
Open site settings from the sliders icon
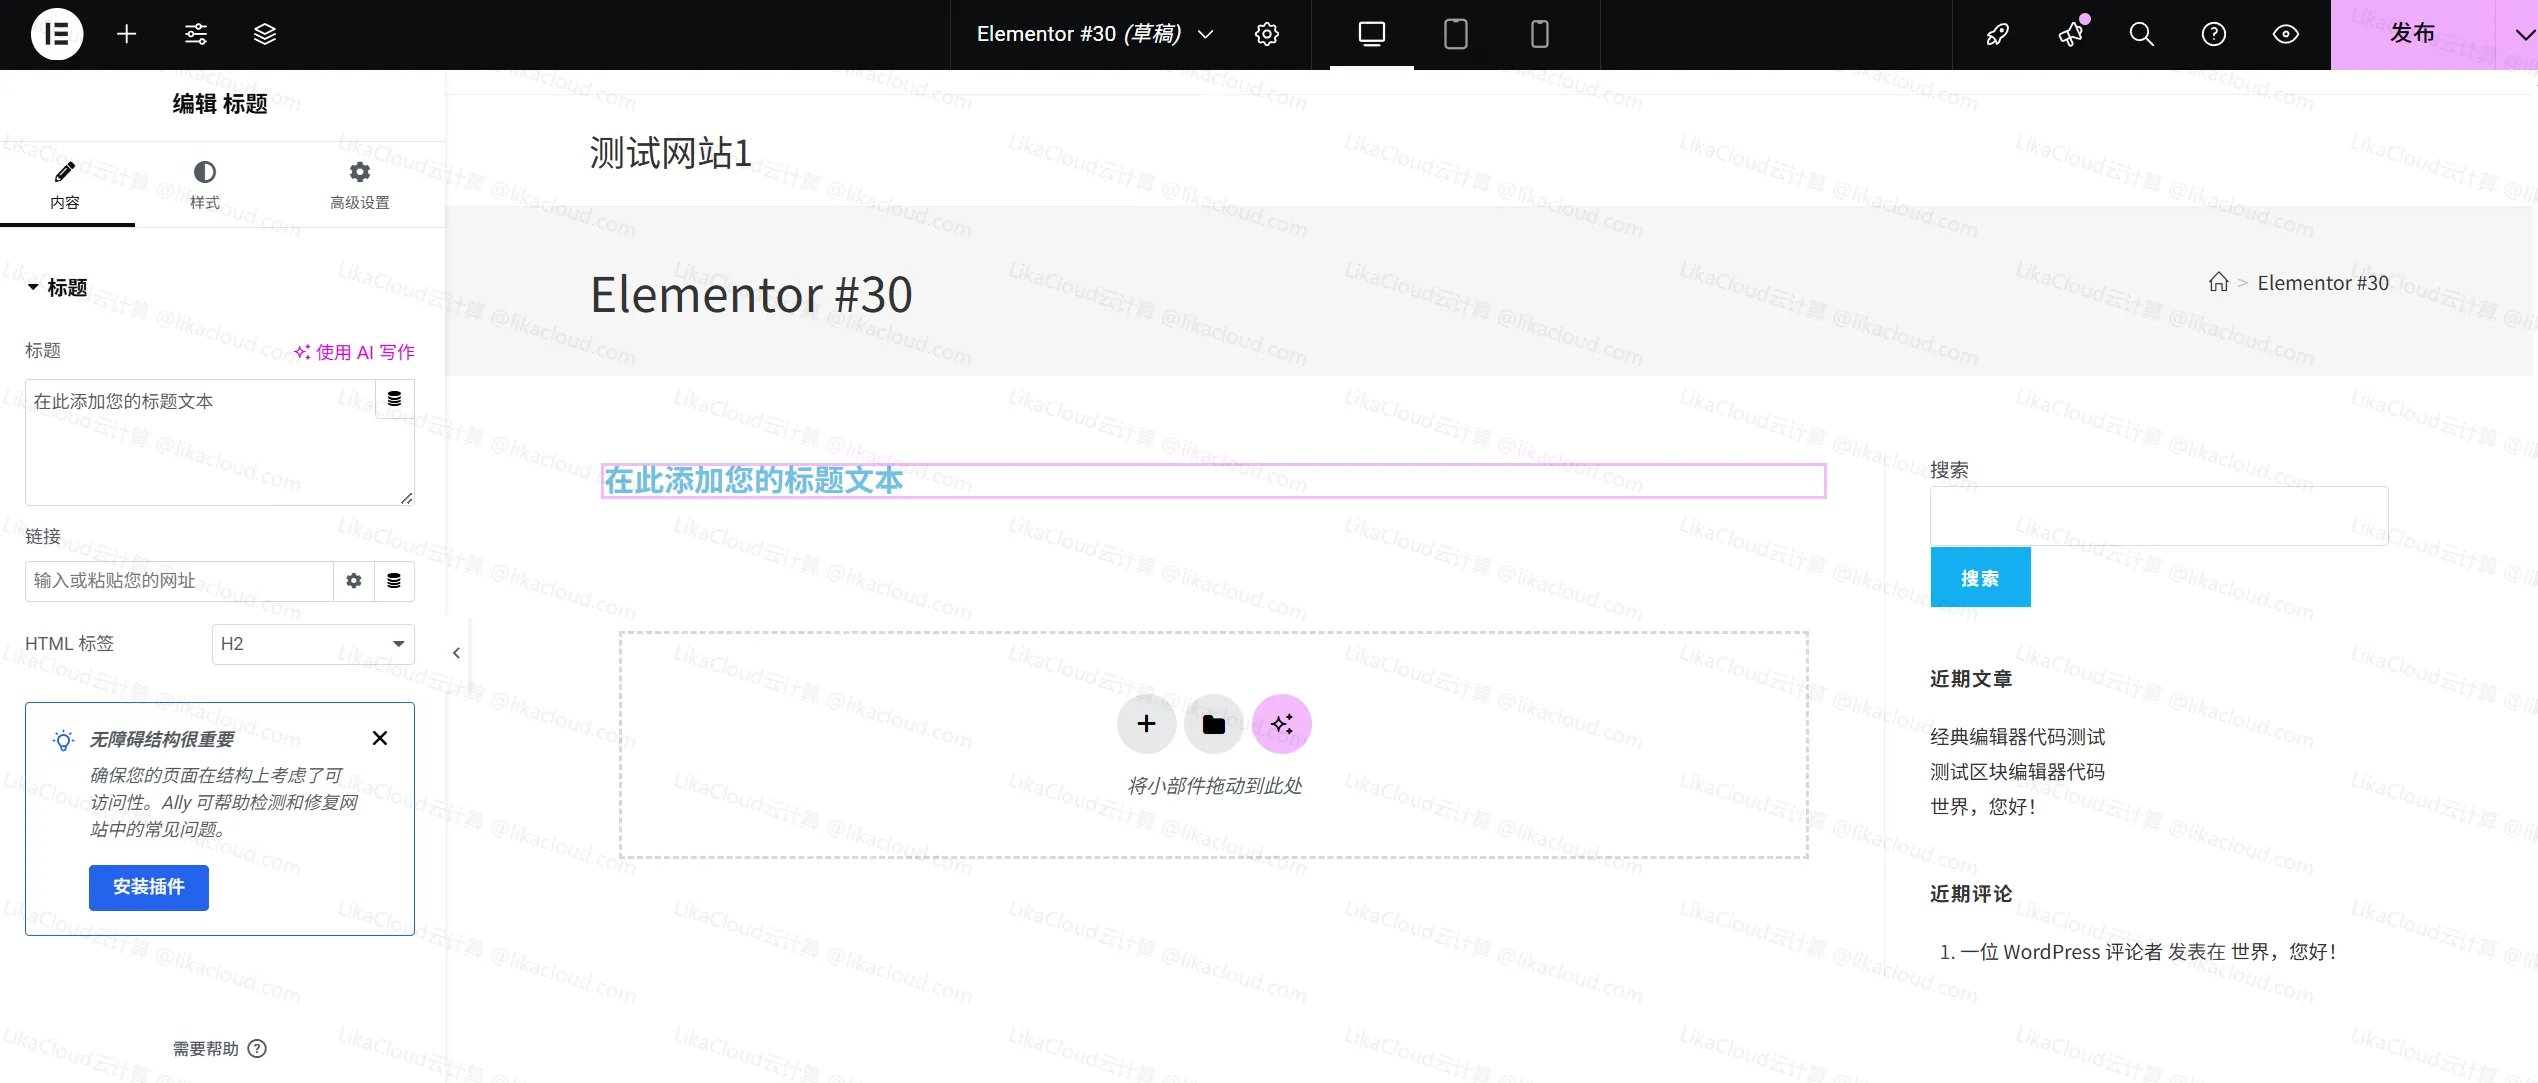(x=195, y=33)
